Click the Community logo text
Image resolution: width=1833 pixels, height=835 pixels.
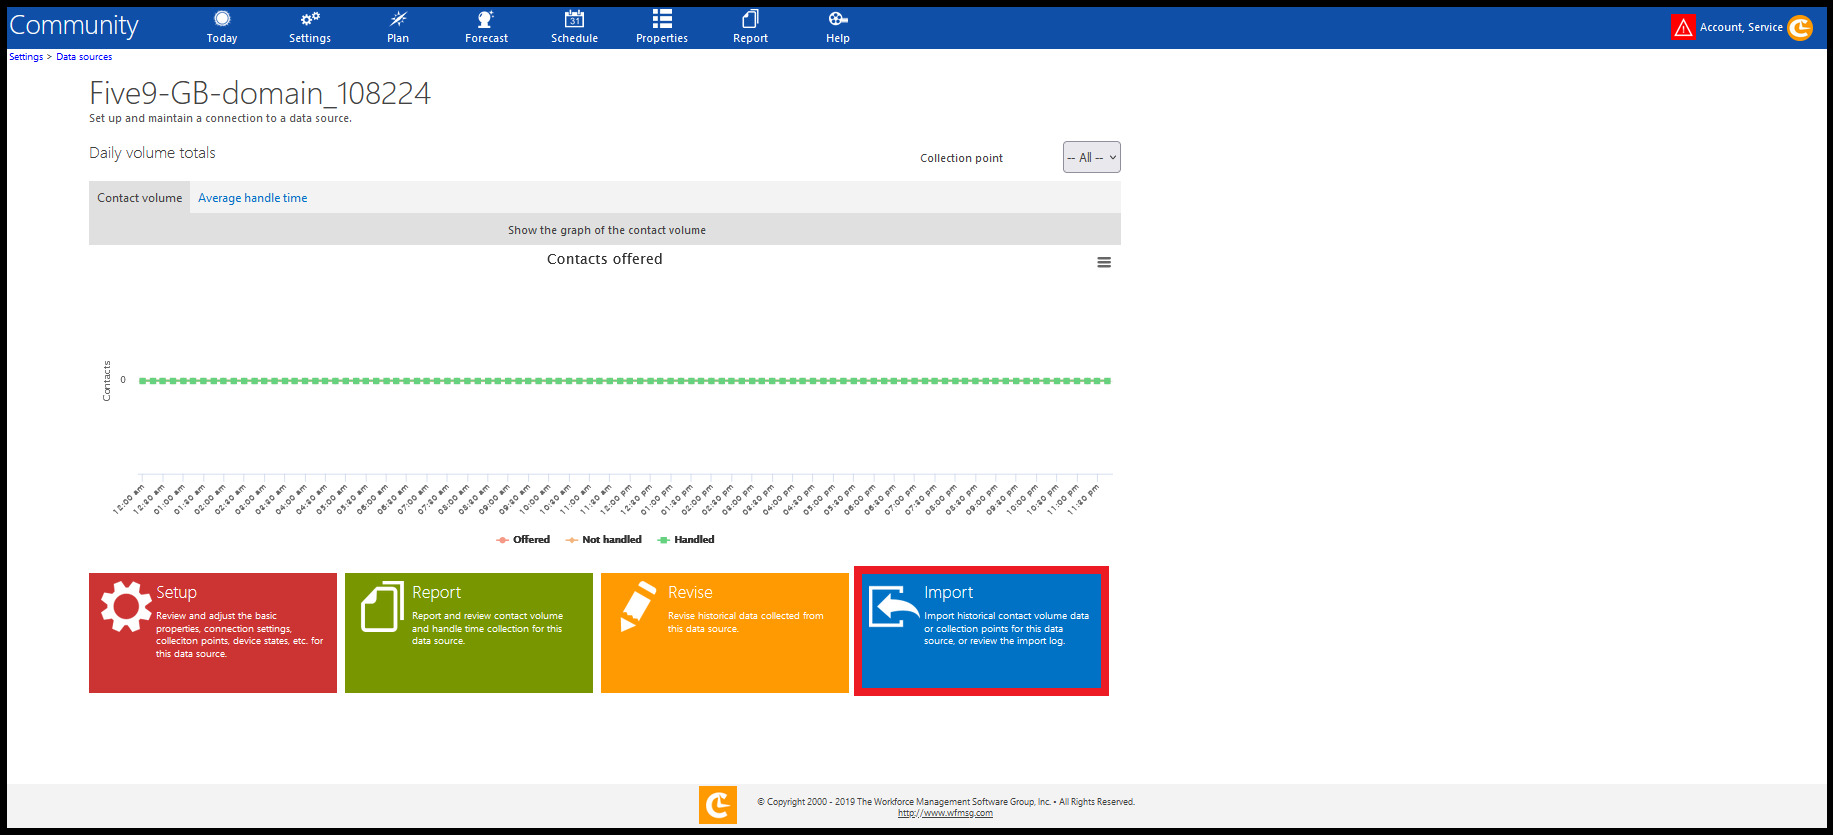tap(74, 26)
